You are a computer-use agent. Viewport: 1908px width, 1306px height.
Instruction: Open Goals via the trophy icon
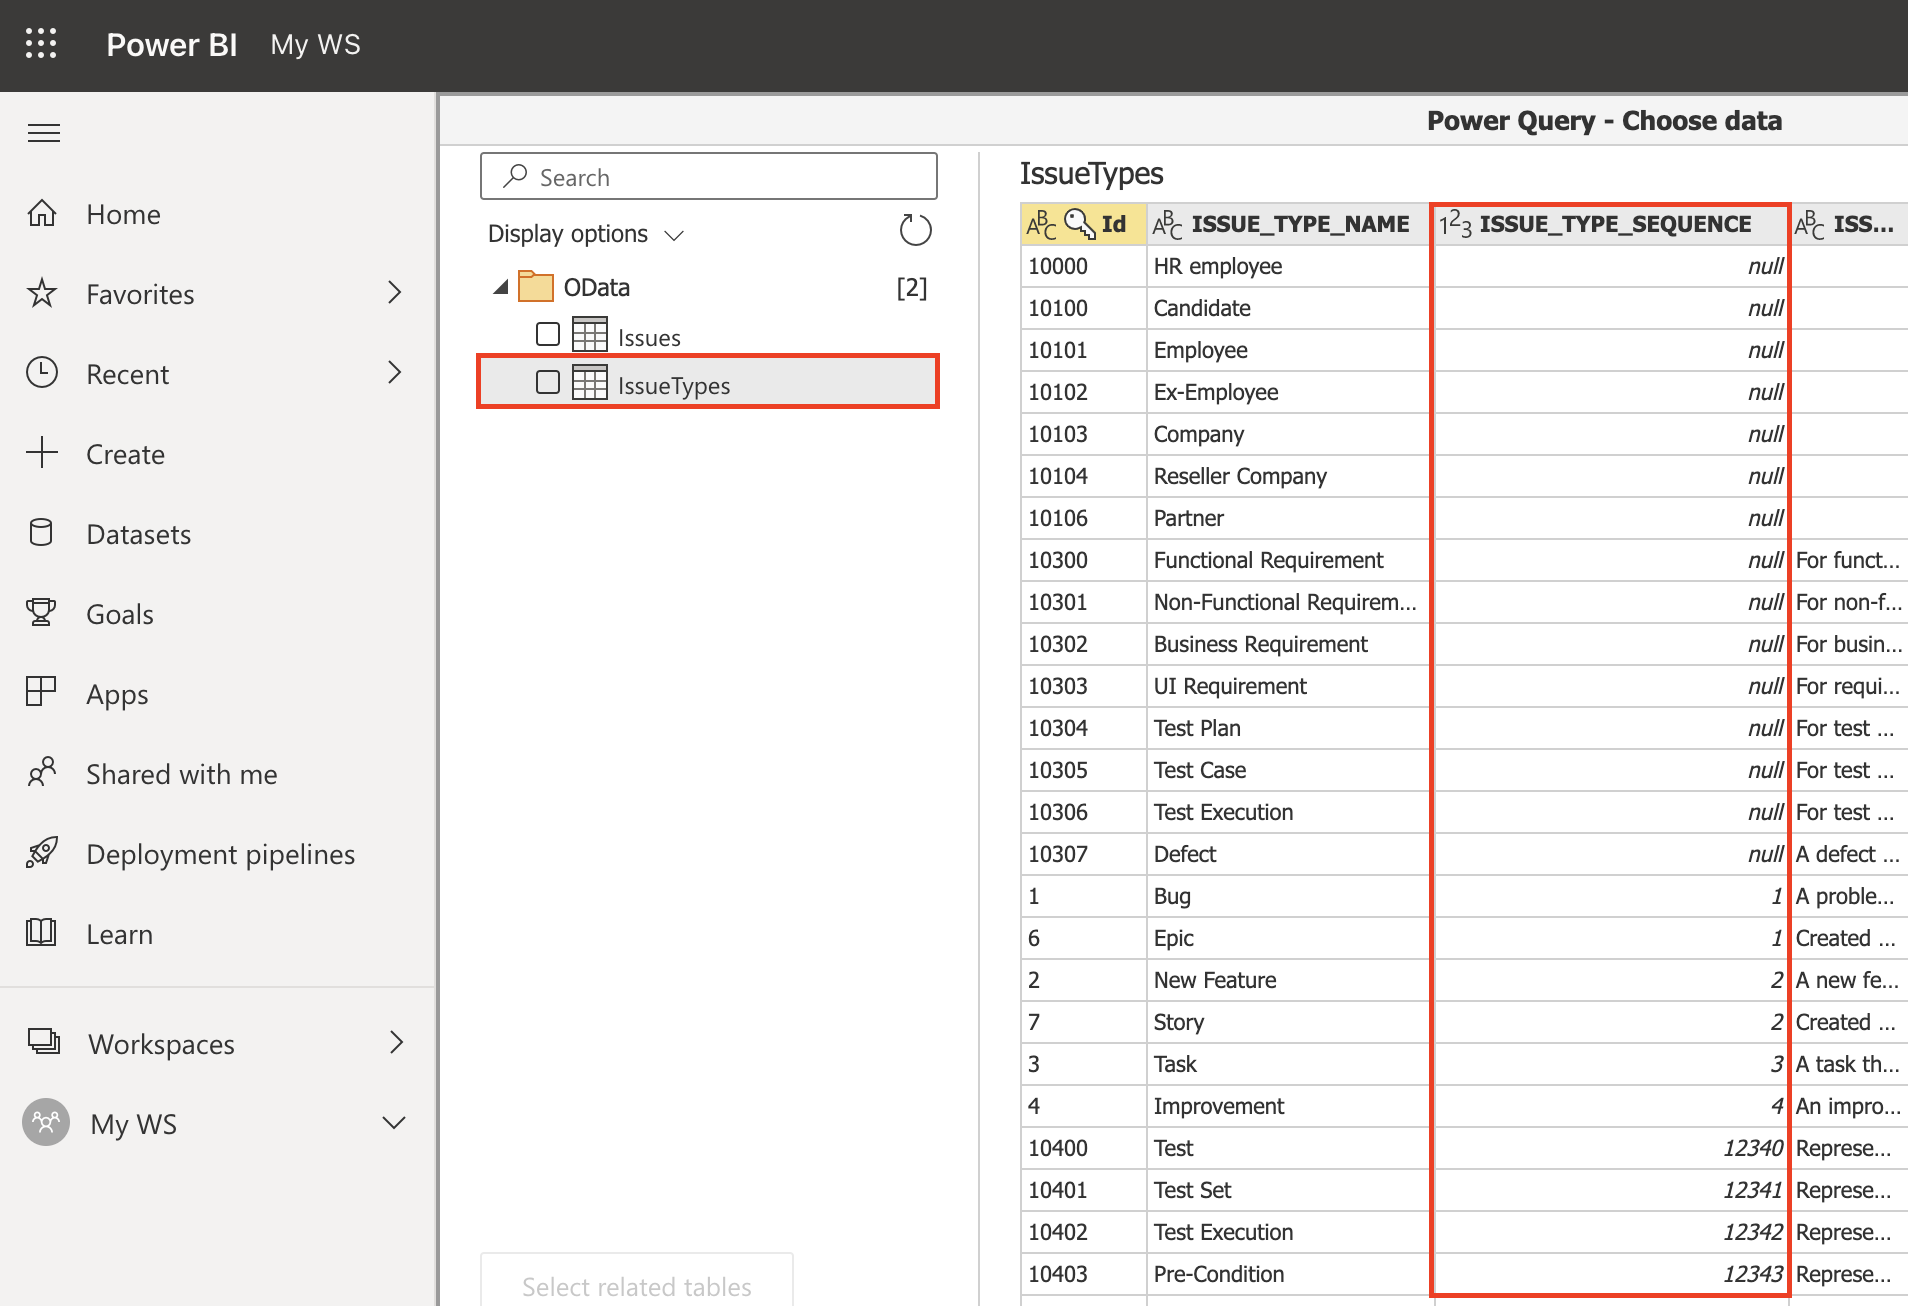[42, 613]
